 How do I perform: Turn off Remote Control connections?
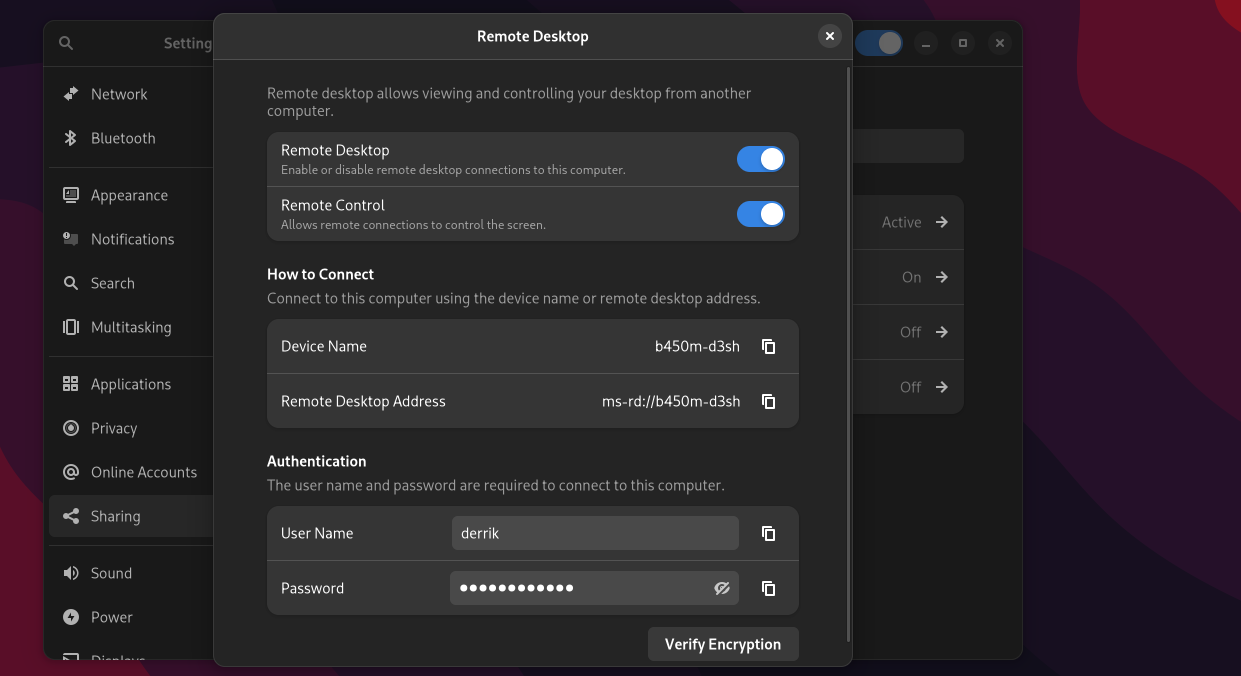pyautogui.click(x=761, y=213)
